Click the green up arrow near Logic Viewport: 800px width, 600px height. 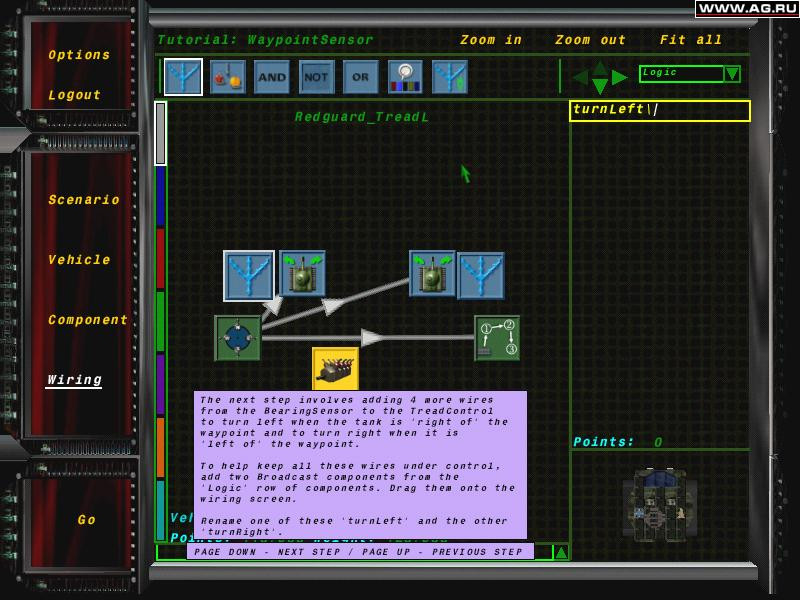(x=600, y=67)
